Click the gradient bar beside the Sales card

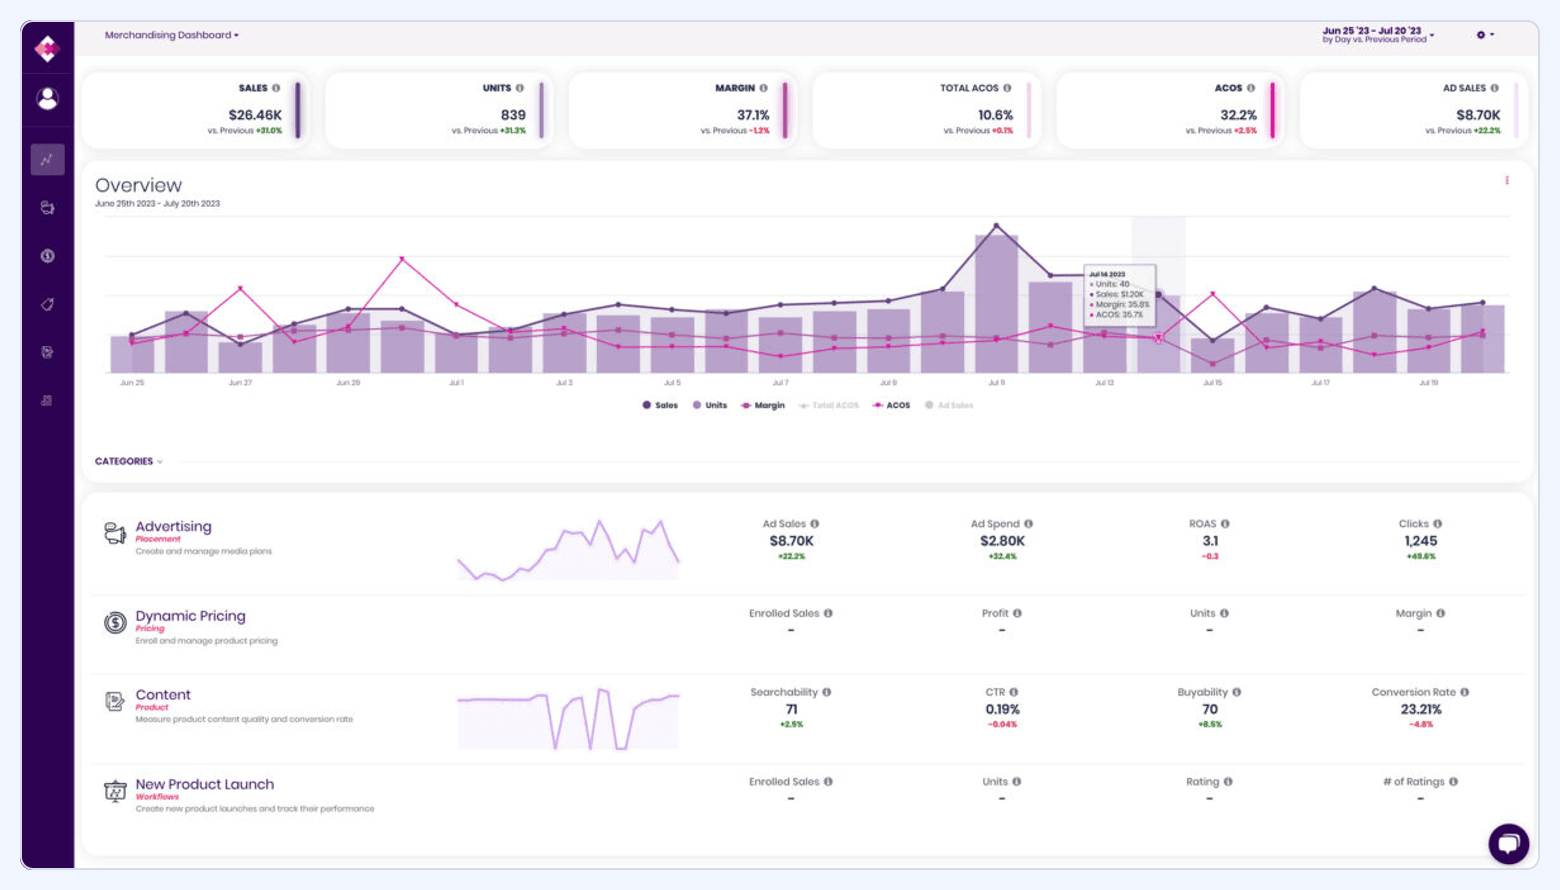coord(300,109)
